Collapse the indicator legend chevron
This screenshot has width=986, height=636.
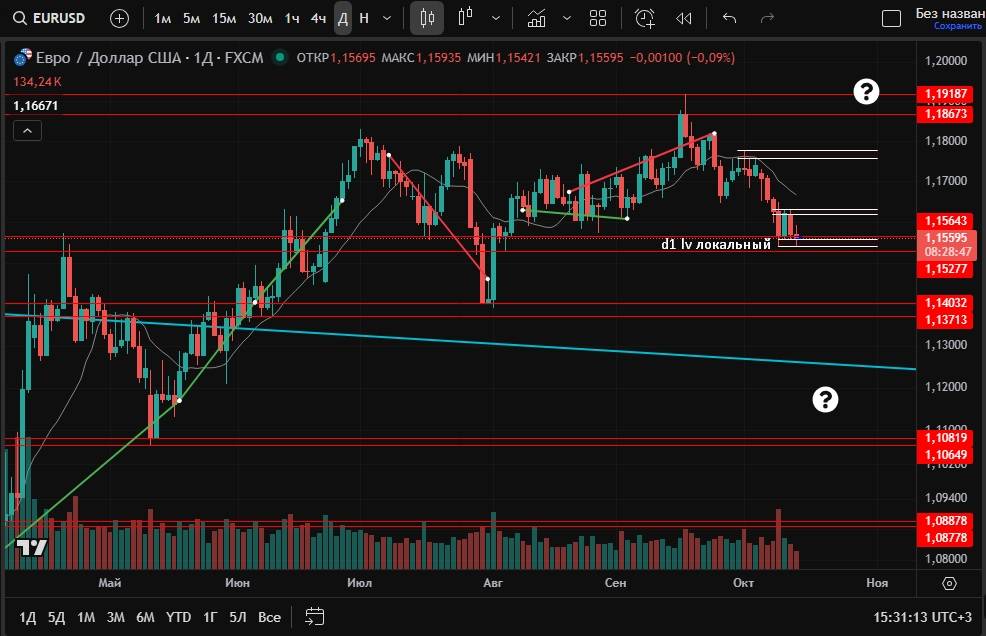click(x=27, y=130)
